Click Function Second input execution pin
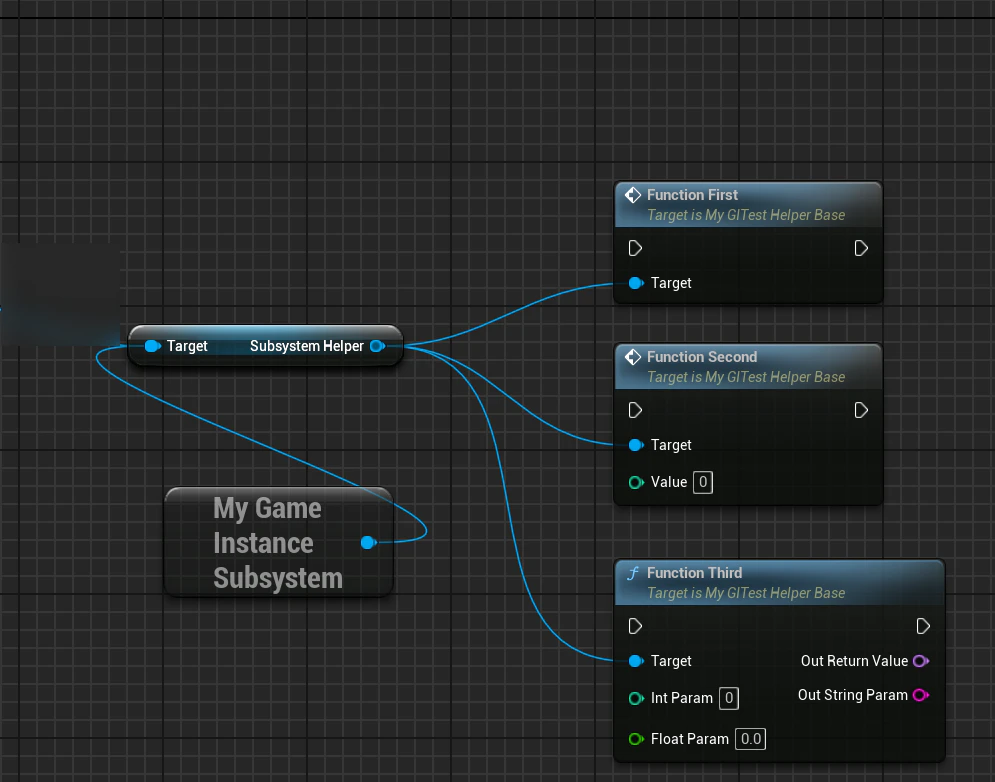 pyautogui.click(x=635, y=410)
